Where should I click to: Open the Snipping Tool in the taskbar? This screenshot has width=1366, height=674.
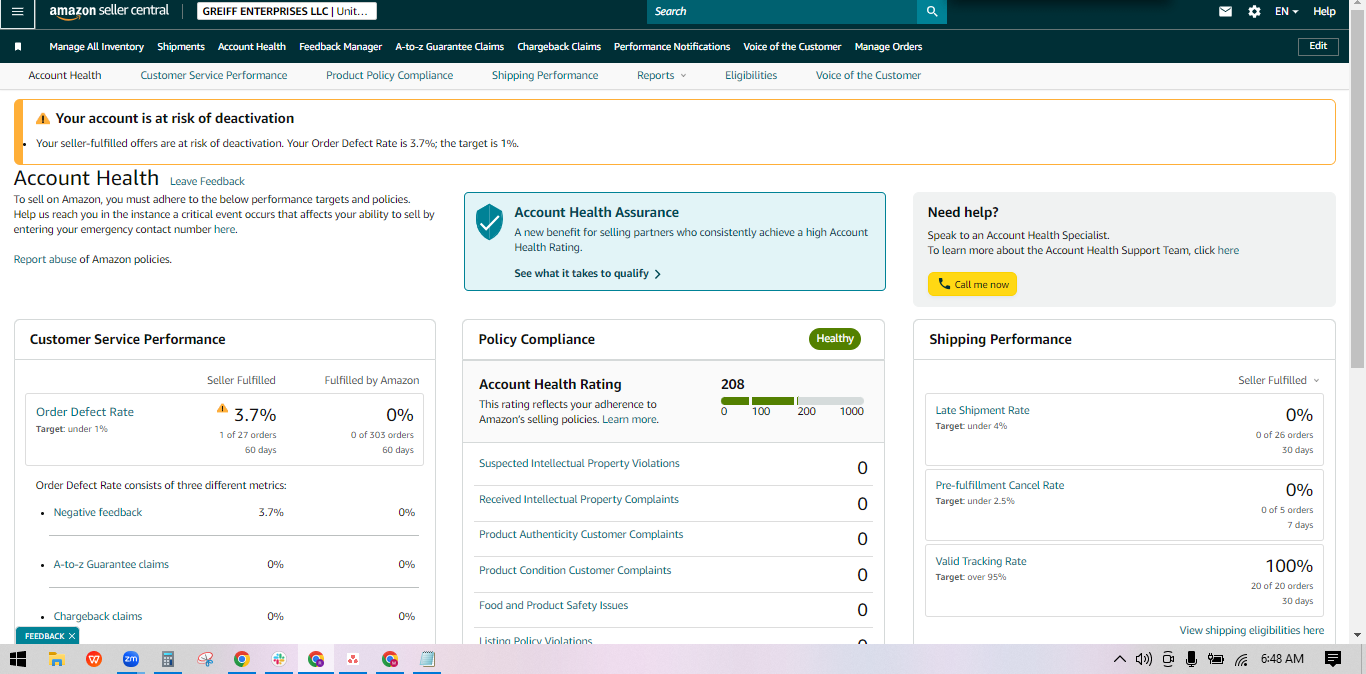pyautogui.click(x=205, y=659)
